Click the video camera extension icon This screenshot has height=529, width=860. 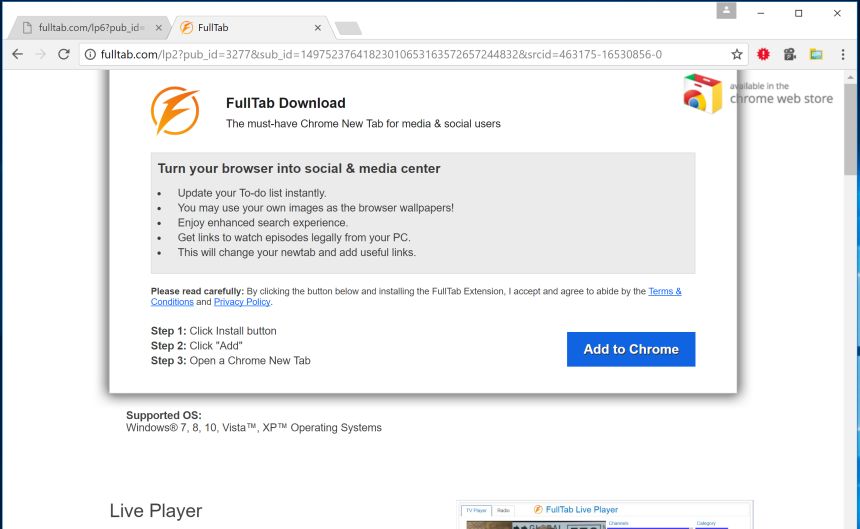[x=790, y=54]
